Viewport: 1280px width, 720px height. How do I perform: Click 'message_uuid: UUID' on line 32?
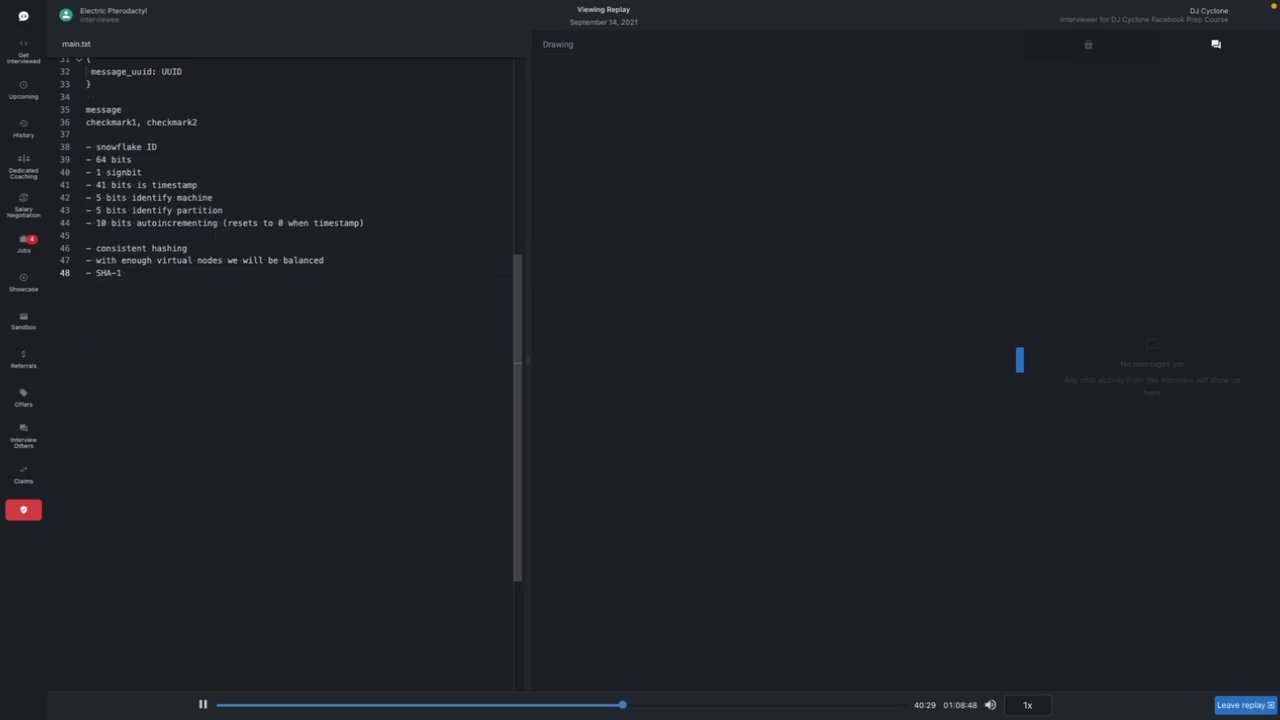click(136, 72)
